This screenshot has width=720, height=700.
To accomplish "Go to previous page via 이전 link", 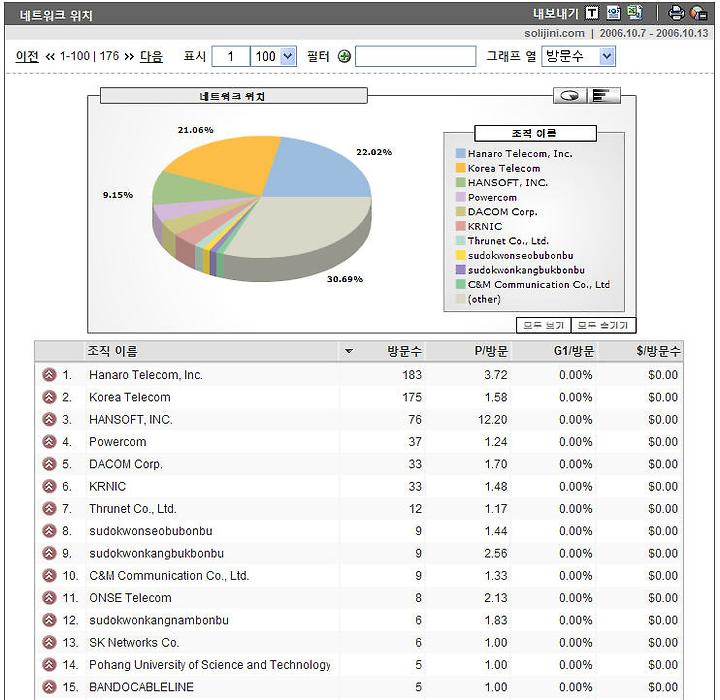I will click(x=27, y=56).
